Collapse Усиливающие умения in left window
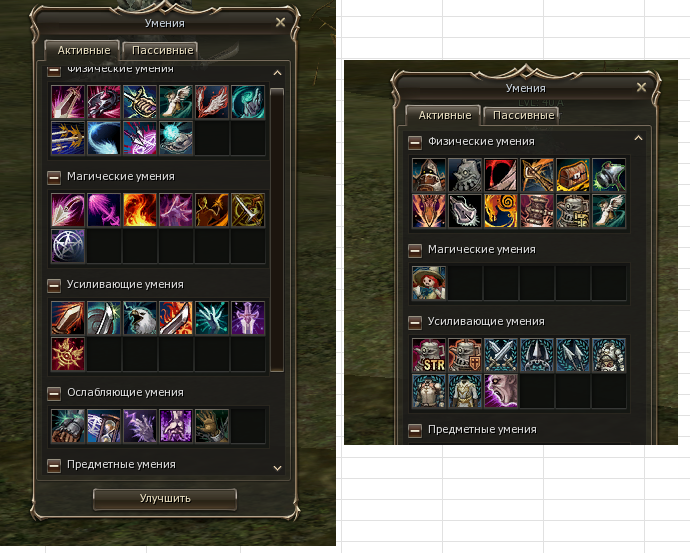The width and height of the screenshot is (690, 553). click(x=54, y=286)
